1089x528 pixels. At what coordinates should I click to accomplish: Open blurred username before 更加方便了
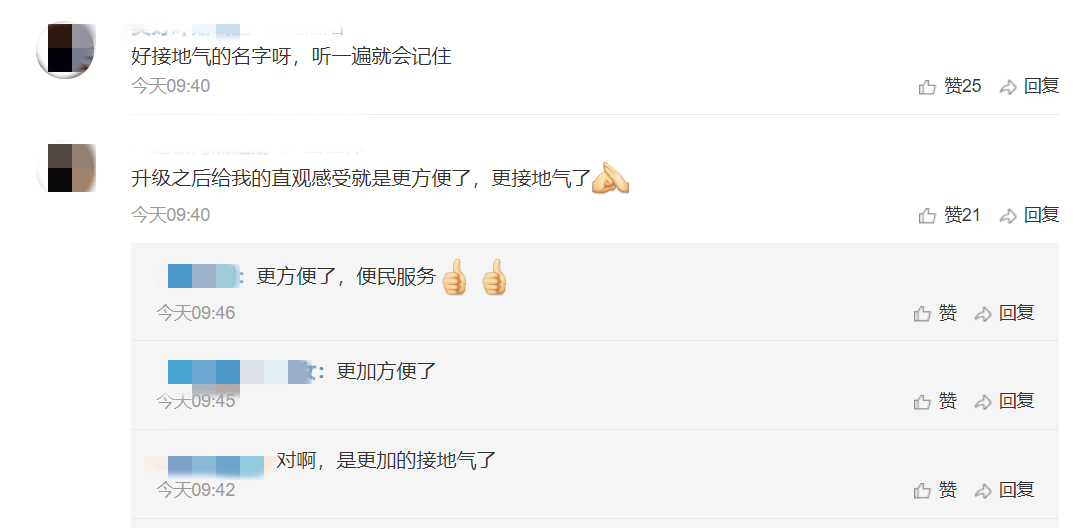pyautogui.click(x=238, y=372)
